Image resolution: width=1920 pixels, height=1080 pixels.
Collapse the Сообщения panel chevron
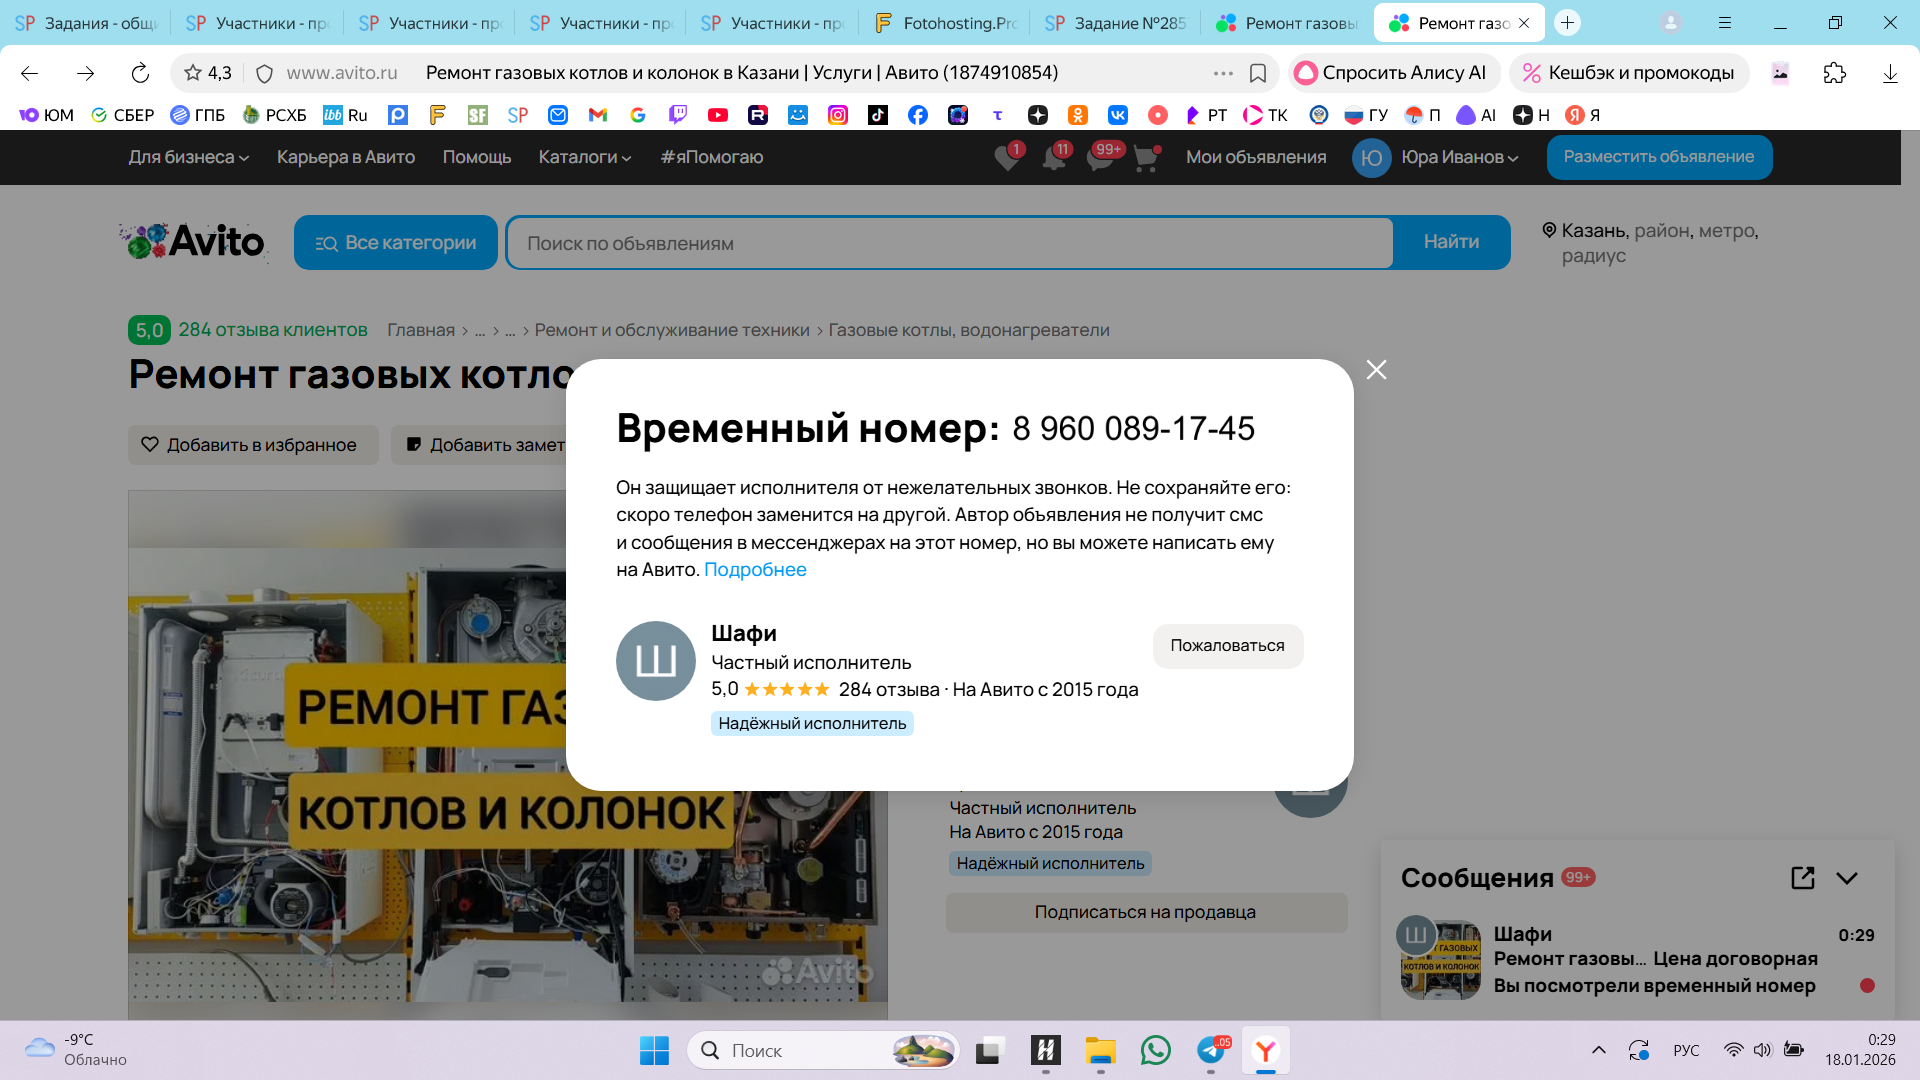click(1847, 878)
